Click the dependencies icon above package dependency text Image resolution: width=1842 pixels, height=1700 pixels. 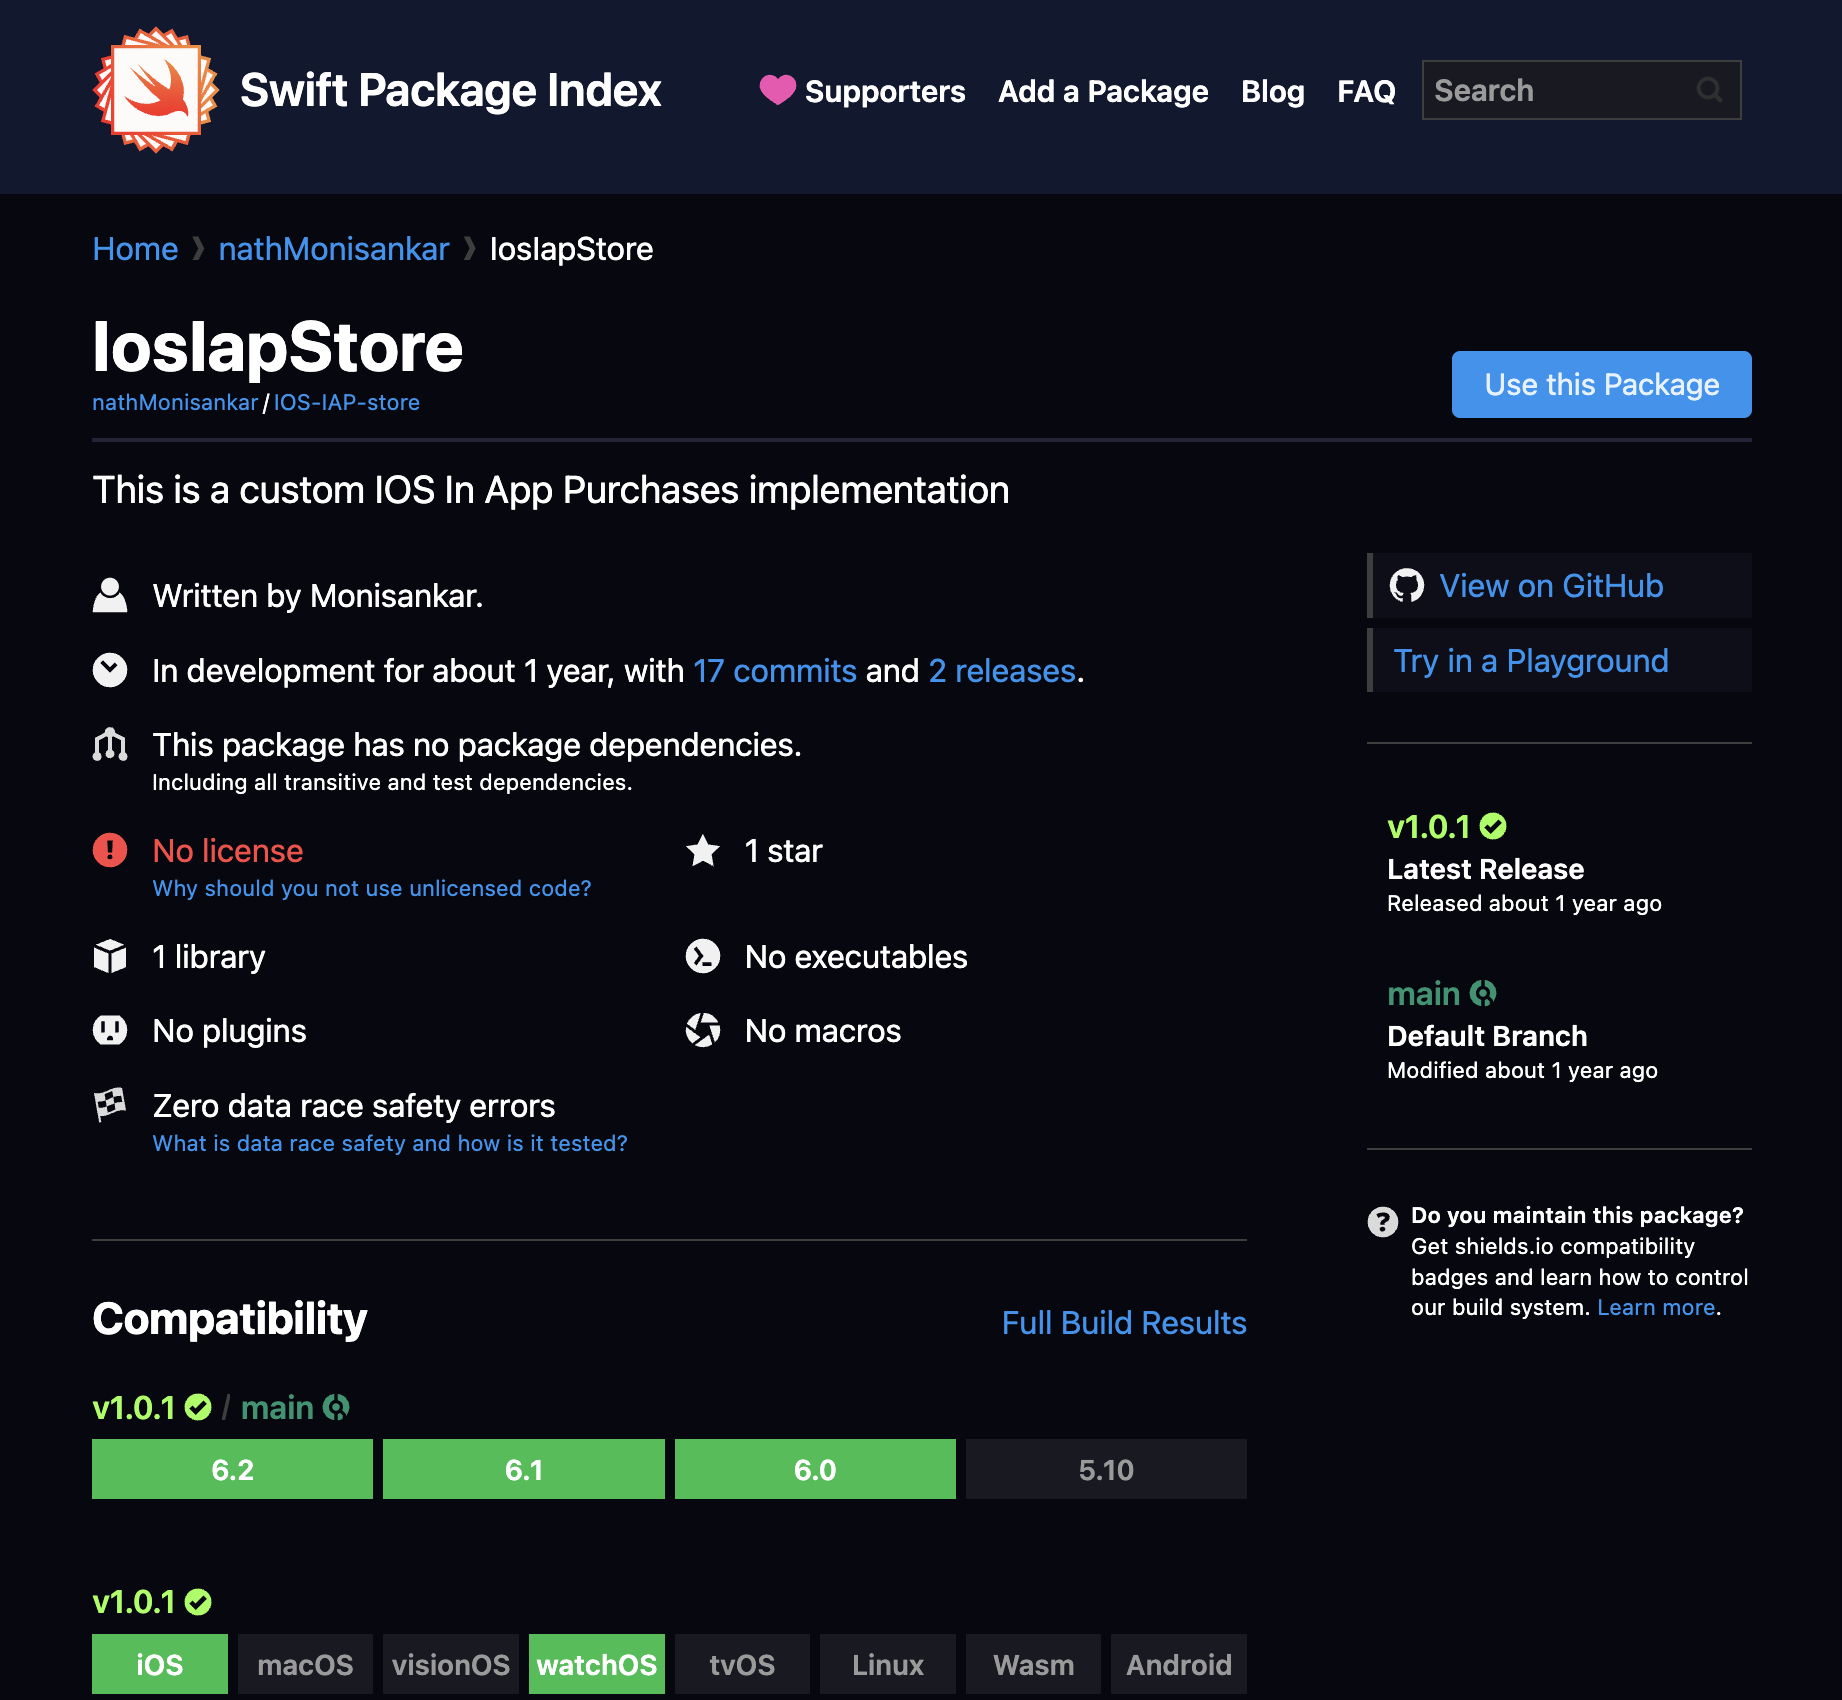(110, 744)
